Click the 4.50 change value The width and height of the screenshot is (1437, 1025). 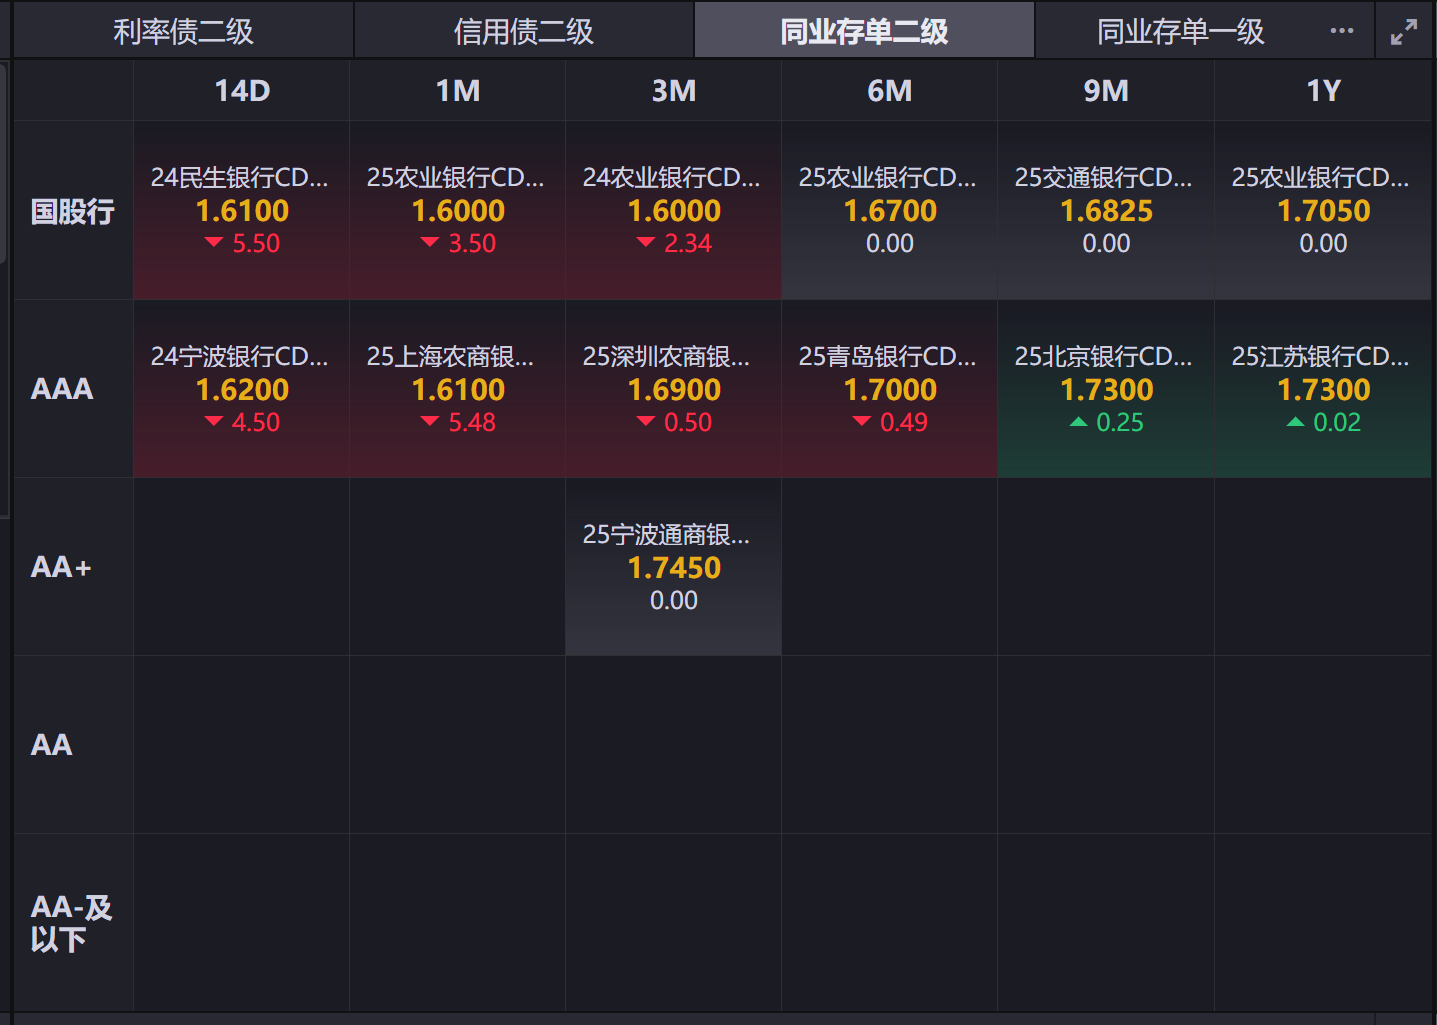pos(256,422)
